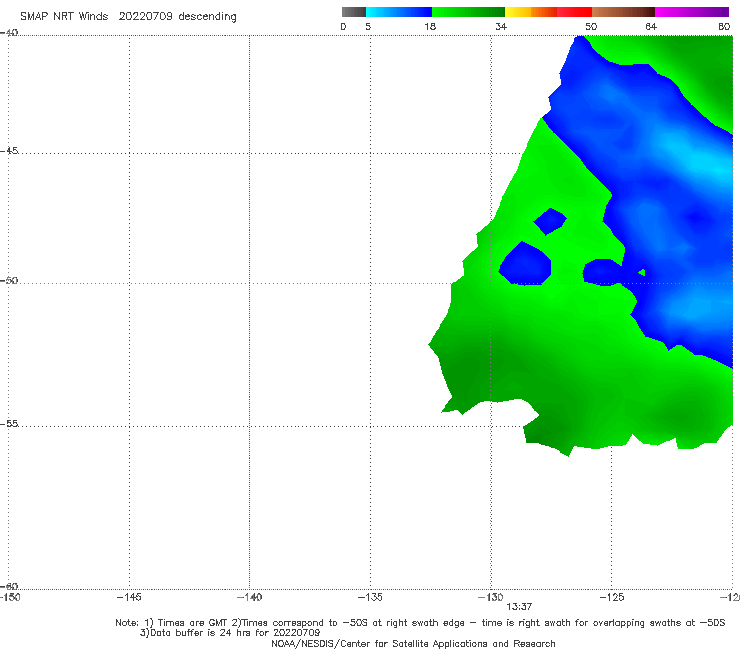Click the date '20220709' in the title
This screenshot has height=650, width=740.
click(145, 17)
